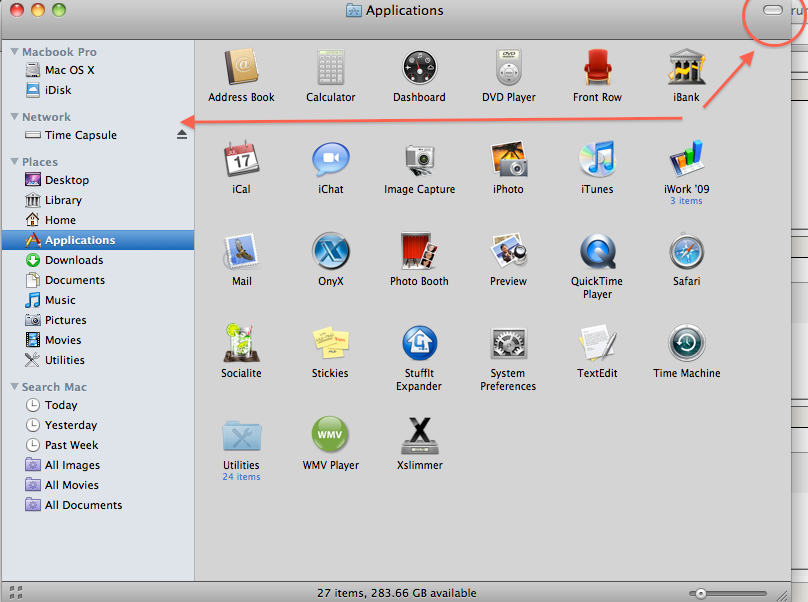Screen dimensions: 808x602
Task: Open the Address Book application
Action: [x=241, y=67]
